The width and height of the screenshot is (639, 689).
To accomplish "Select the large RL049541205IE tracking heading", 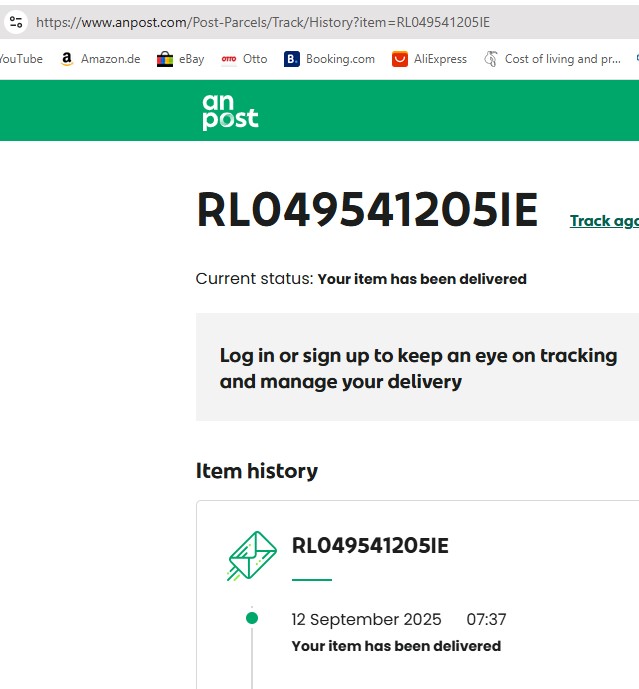I will [x=367, y=211].
